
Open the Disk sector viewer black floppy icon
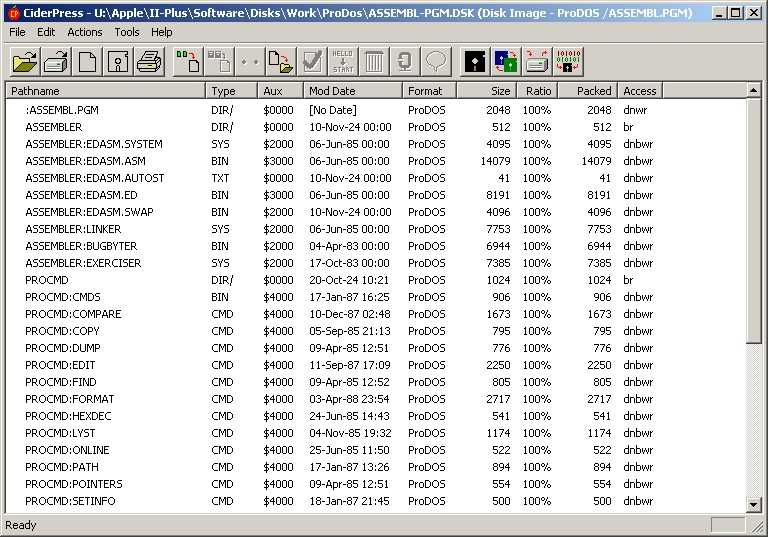pos(475,62)
